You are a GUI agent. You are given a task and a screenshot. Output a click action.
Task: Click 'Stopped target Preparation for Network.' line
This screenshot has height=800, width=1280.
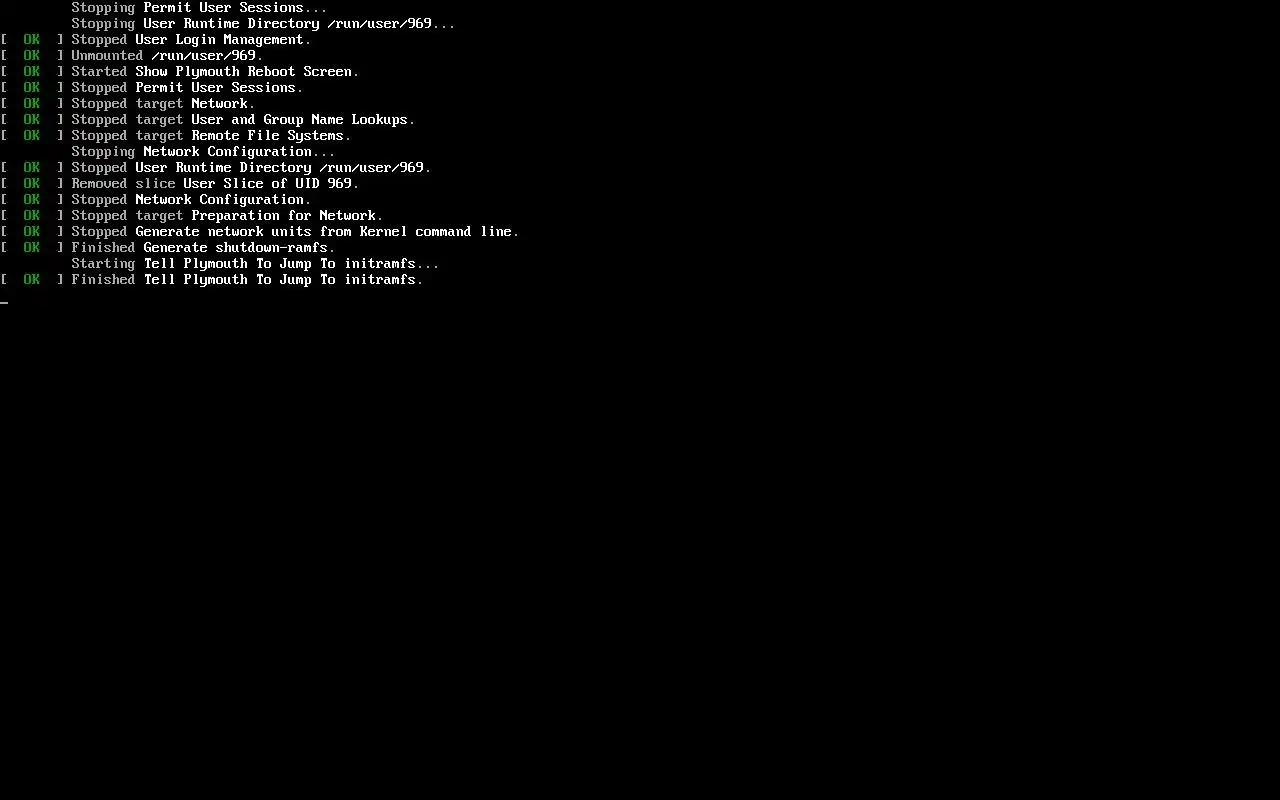pos(227,216)
